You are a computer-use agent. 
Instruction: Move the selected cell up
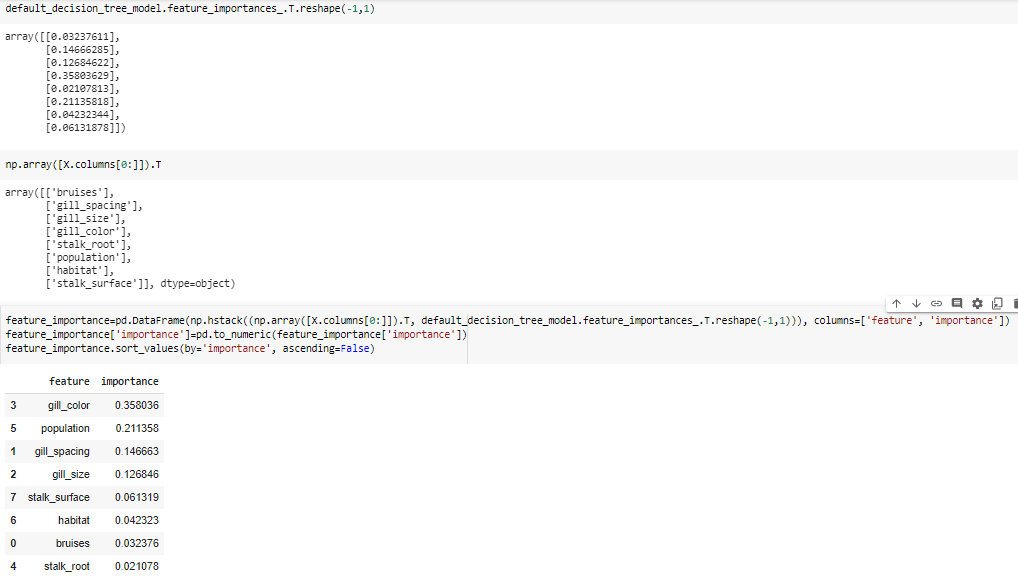pos(896,303)
